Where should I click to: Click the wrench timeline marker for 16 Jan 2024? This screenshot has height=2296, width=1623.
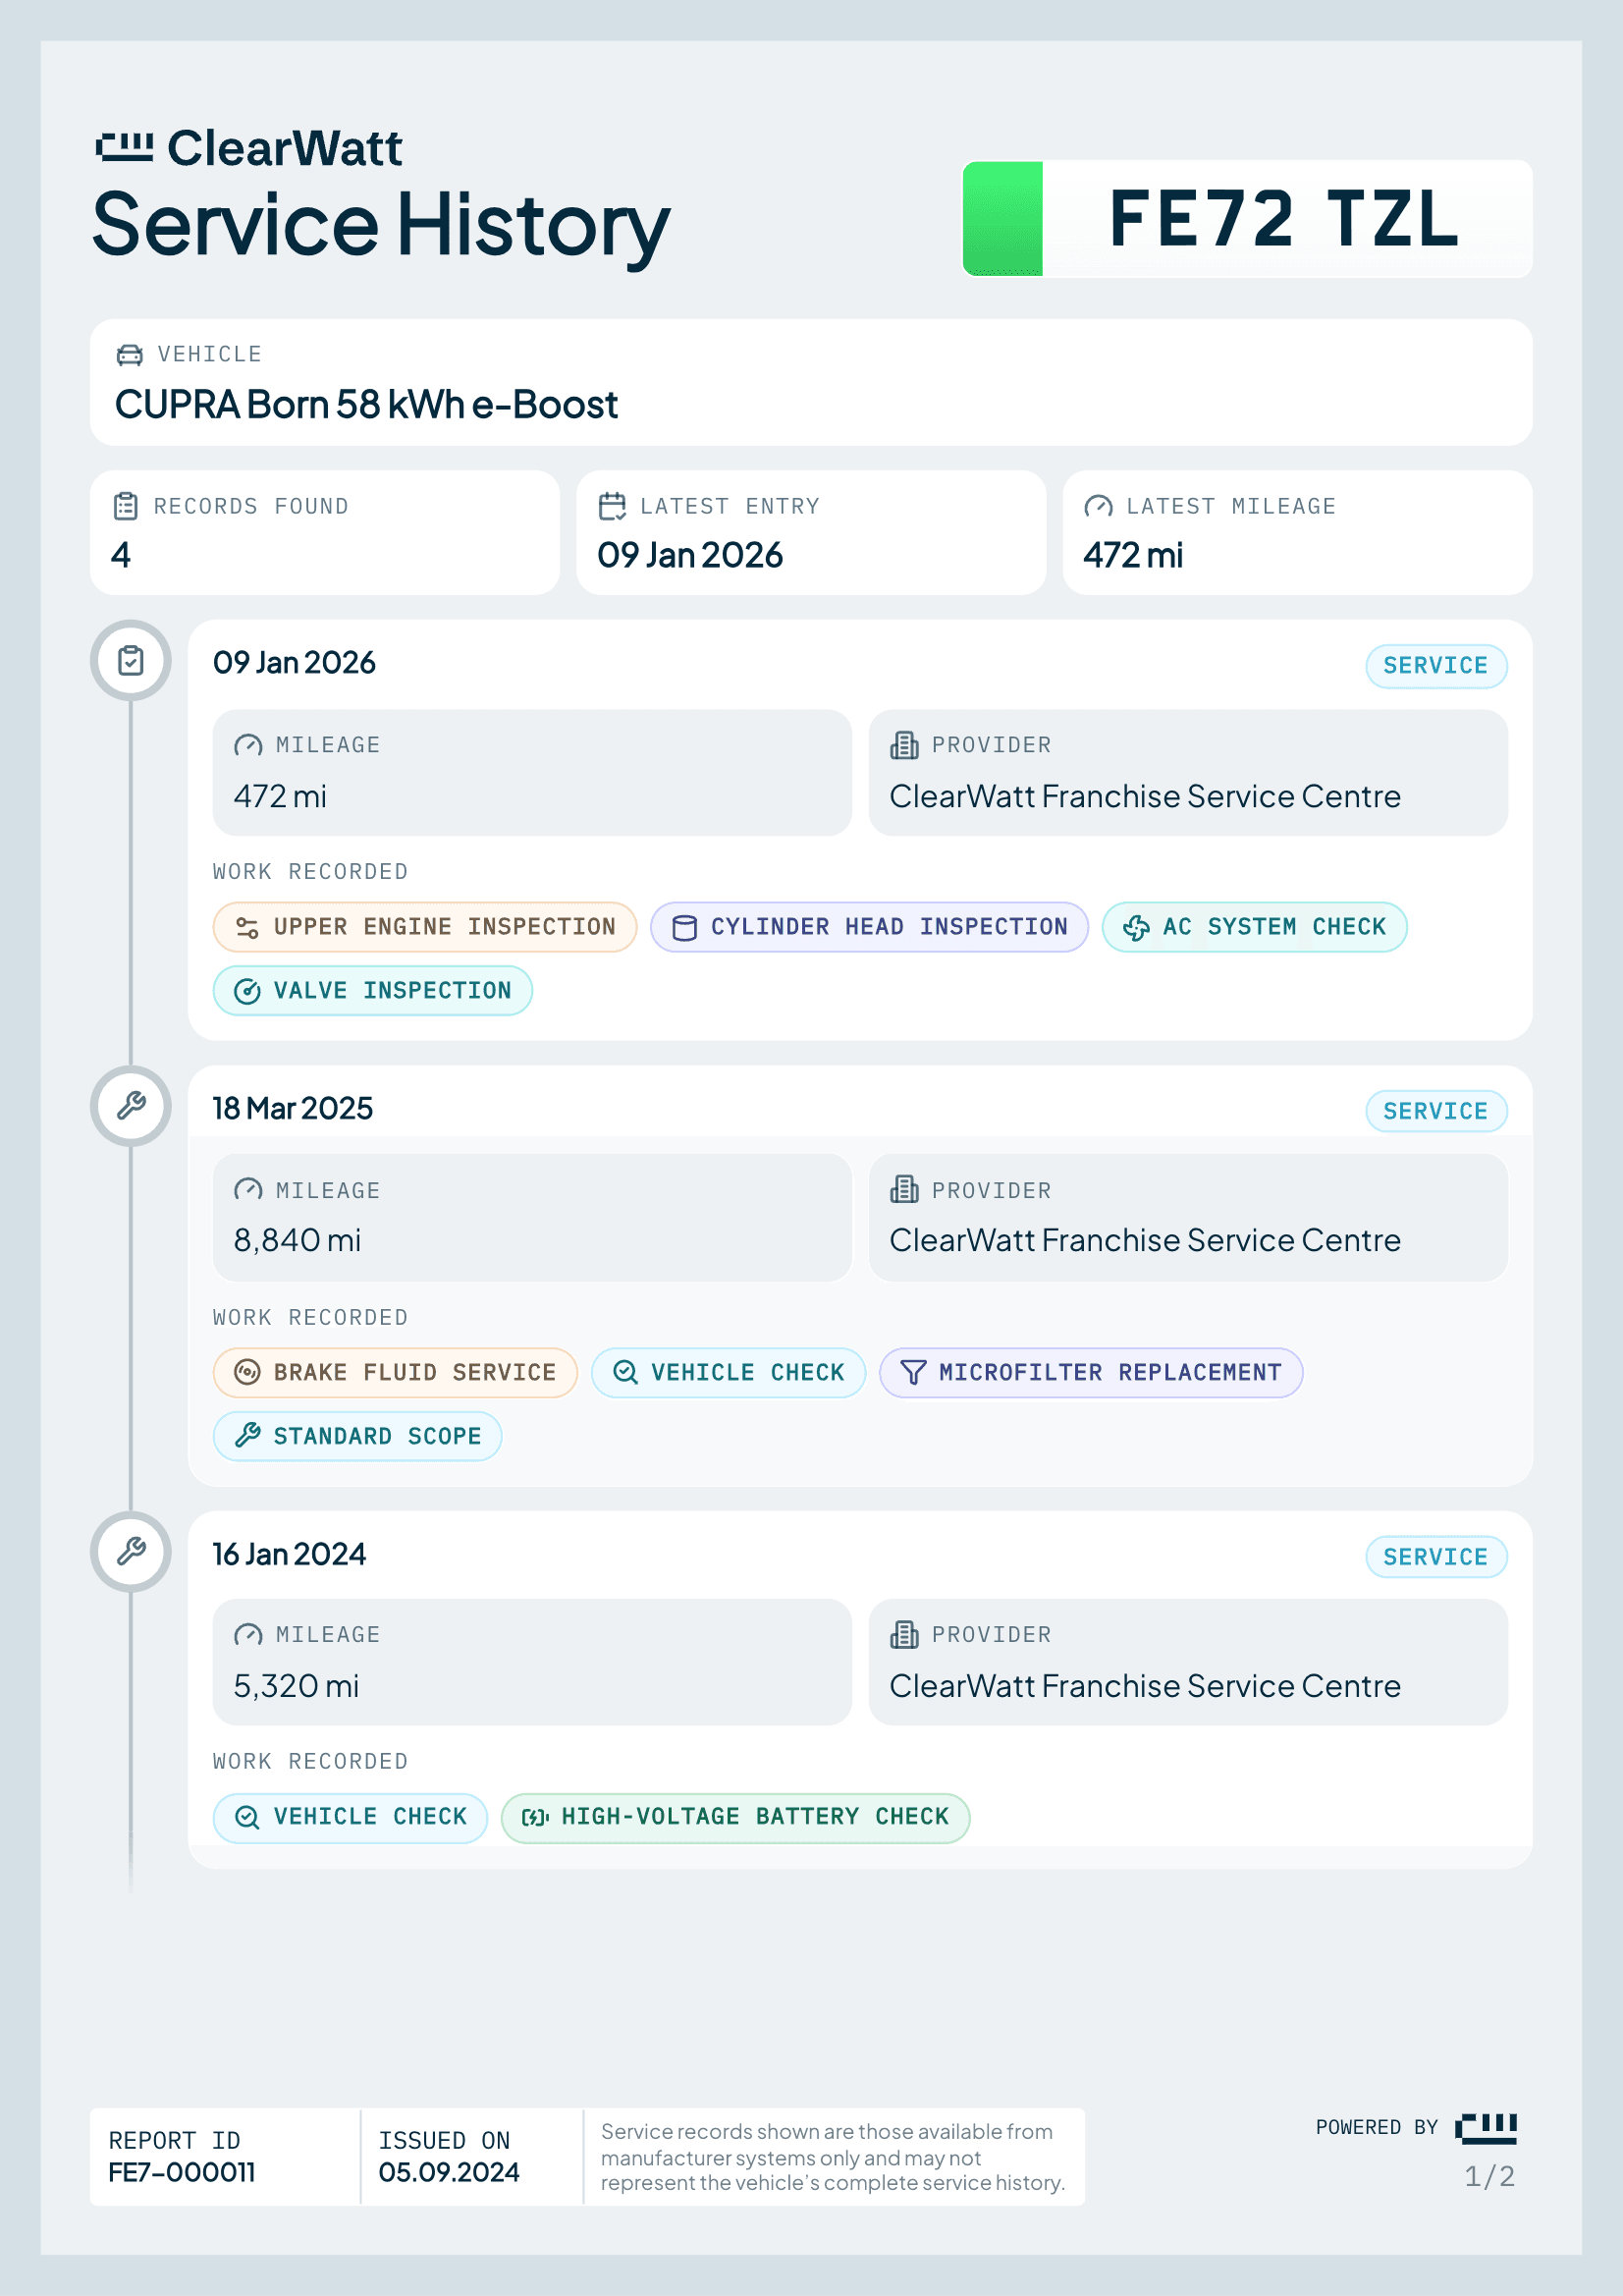131,1551
